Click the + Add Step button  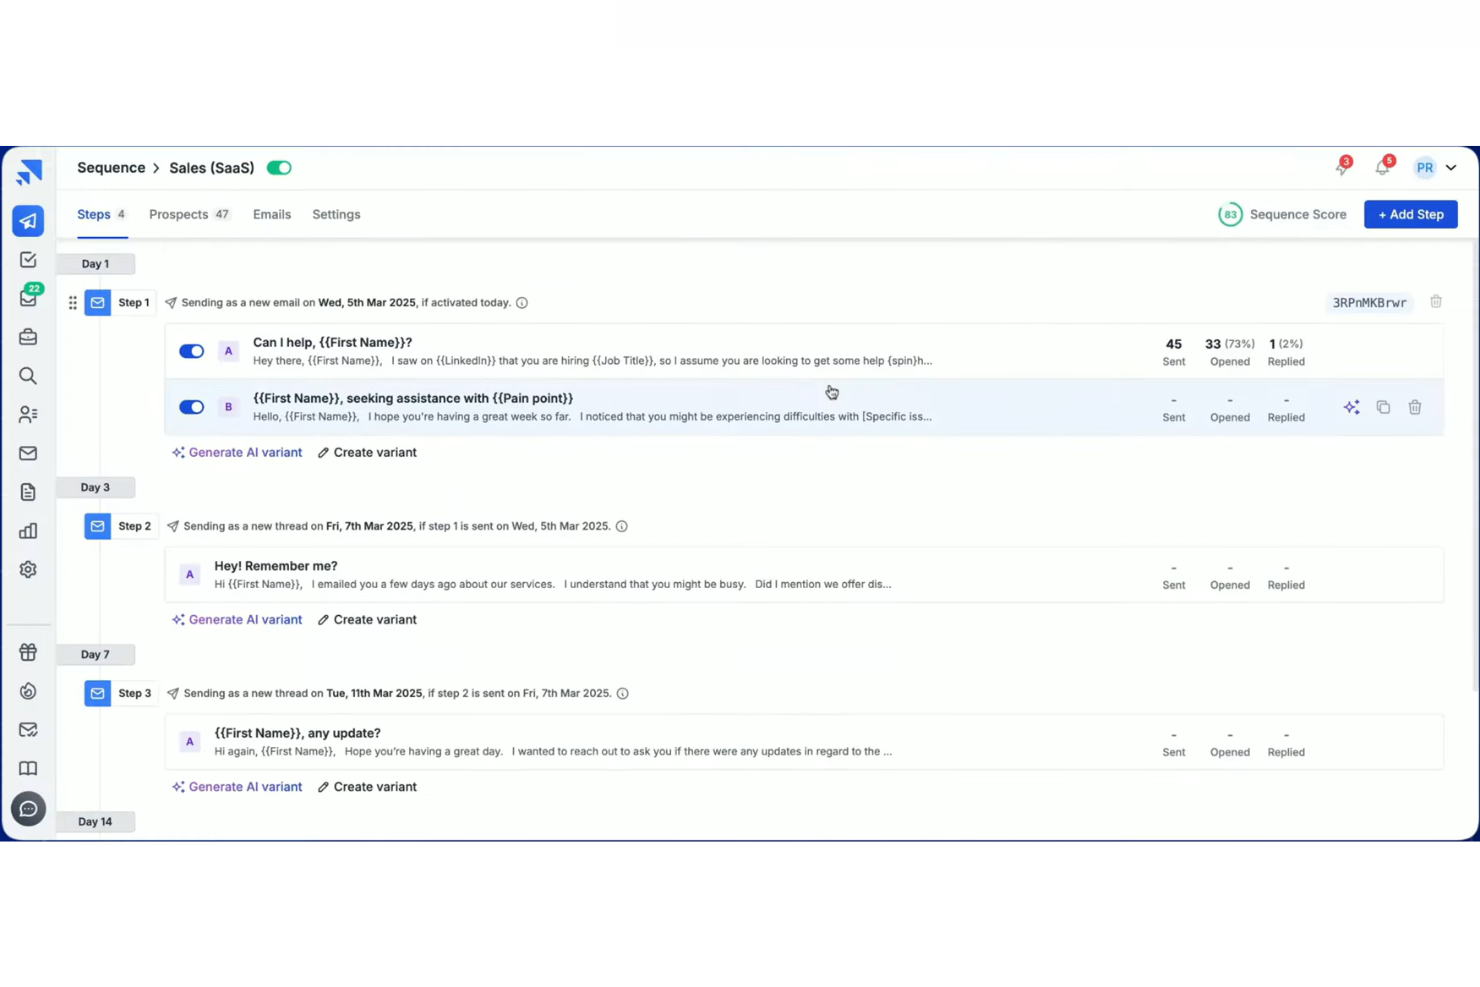[x=1410, y=214]
